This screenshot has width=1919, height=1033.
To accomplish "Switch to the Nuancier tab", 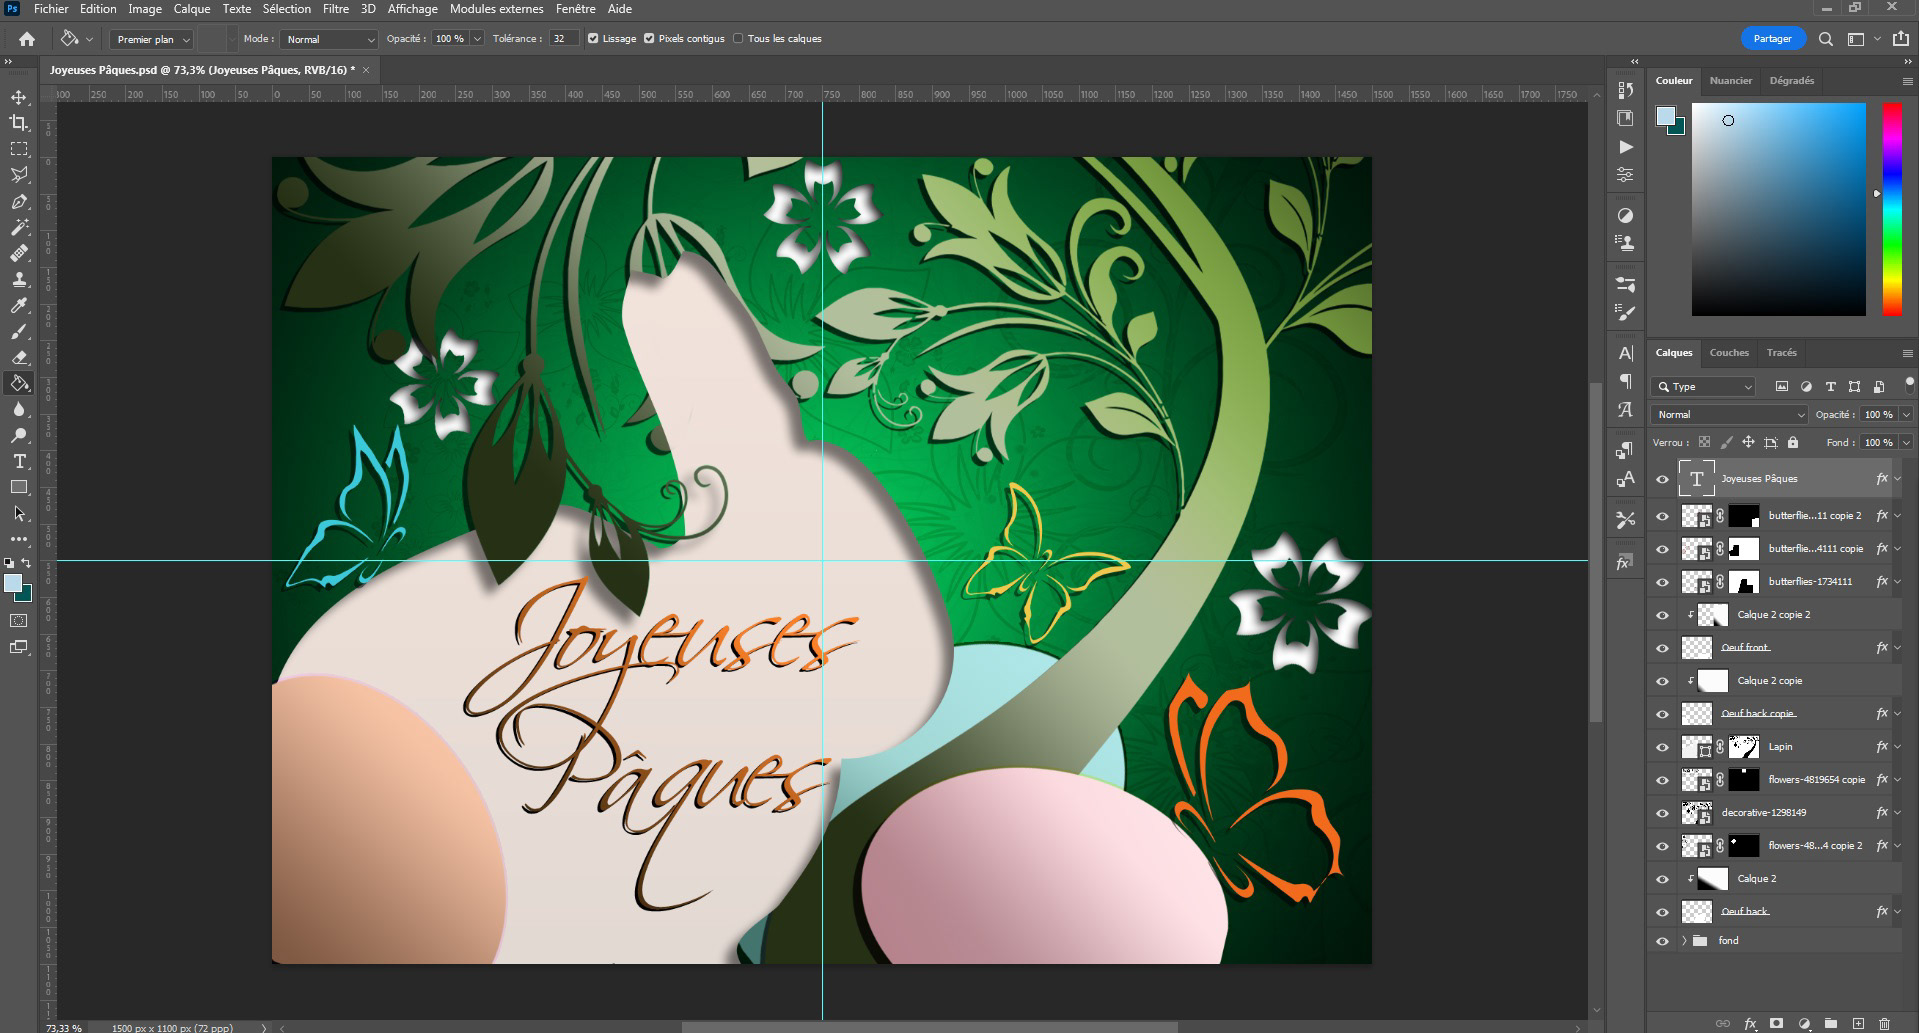I will tap(1731, 80).
